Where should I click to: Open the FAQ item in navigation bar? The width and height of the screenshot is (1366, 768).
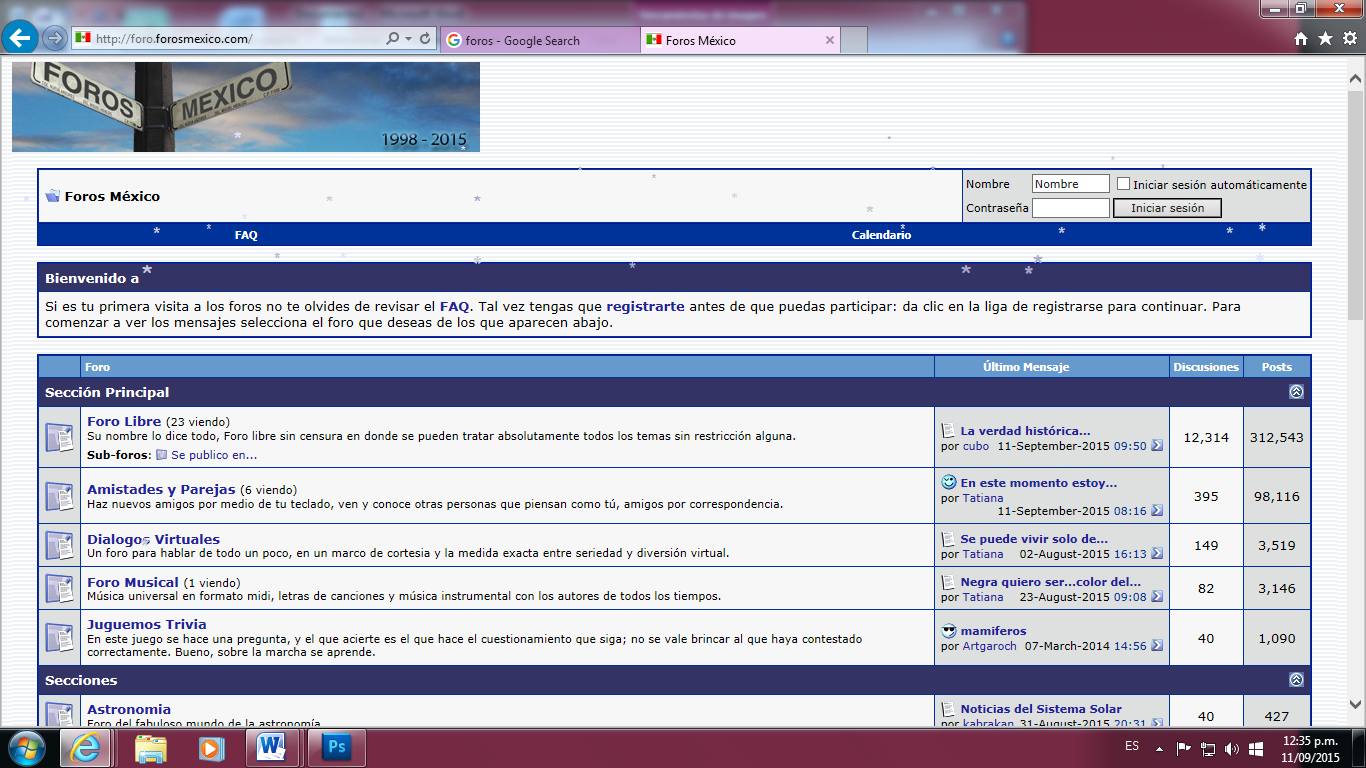click(x=246, y=235)
